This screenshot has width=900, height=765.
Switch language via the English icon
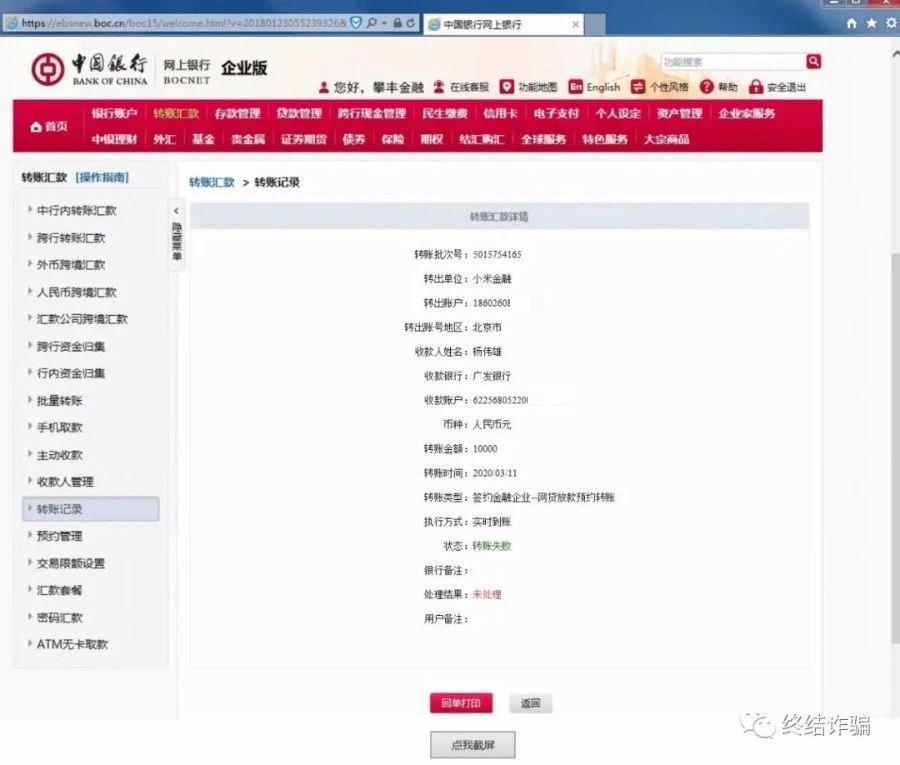click(x=575, y=87)
